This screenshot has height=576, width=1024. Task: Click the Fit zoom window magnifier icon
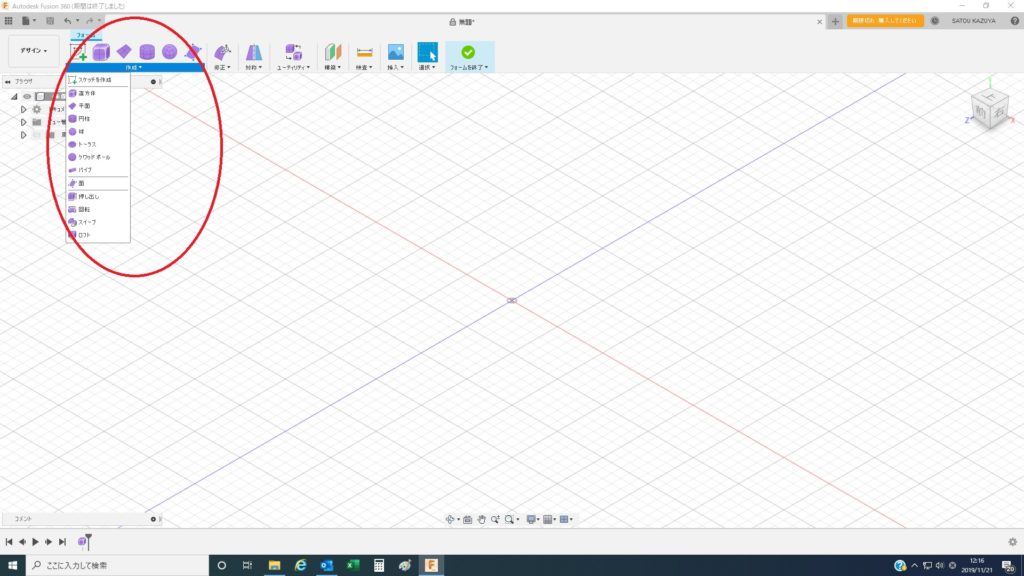pos(509,519)
